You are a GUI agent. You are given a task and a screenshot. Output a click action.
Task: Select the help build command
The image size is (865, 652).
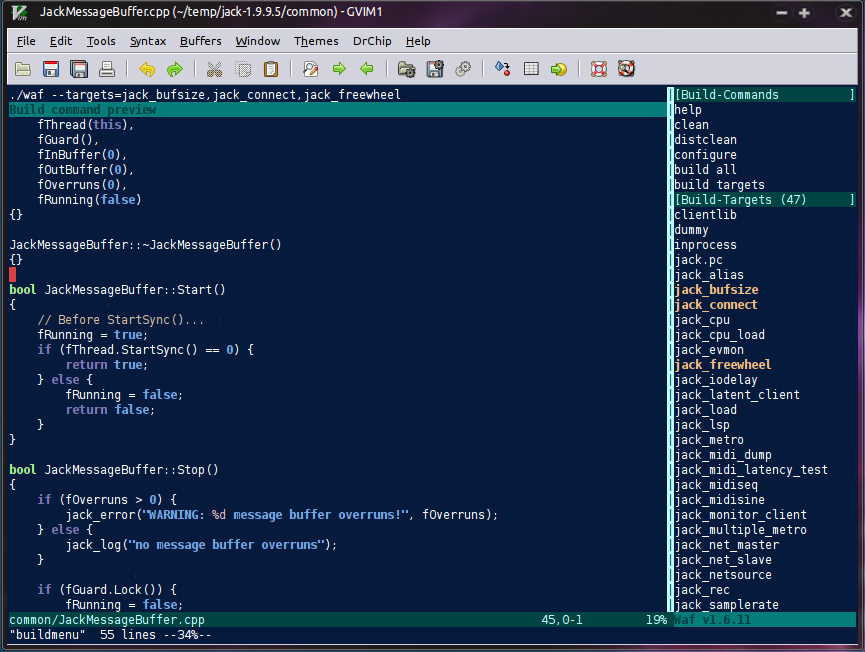tap(688, 110)
